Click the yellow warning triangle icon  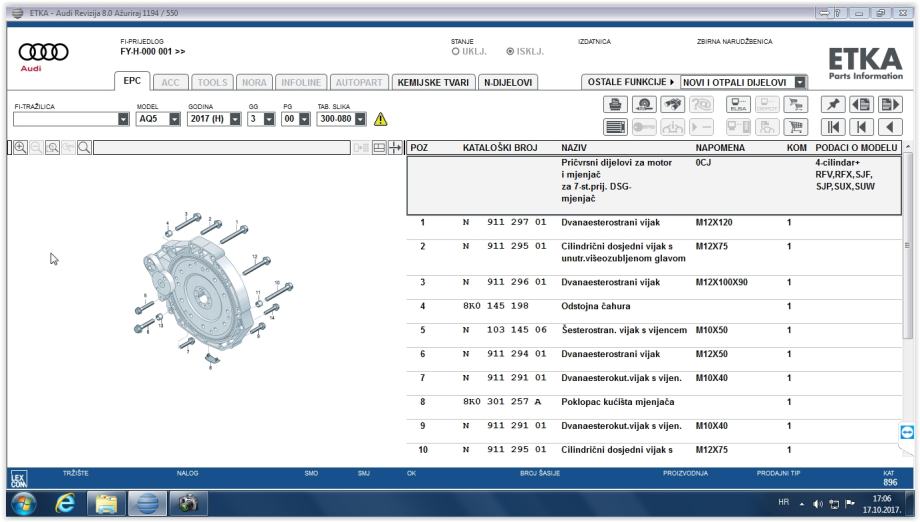click(x=380, y=119)
